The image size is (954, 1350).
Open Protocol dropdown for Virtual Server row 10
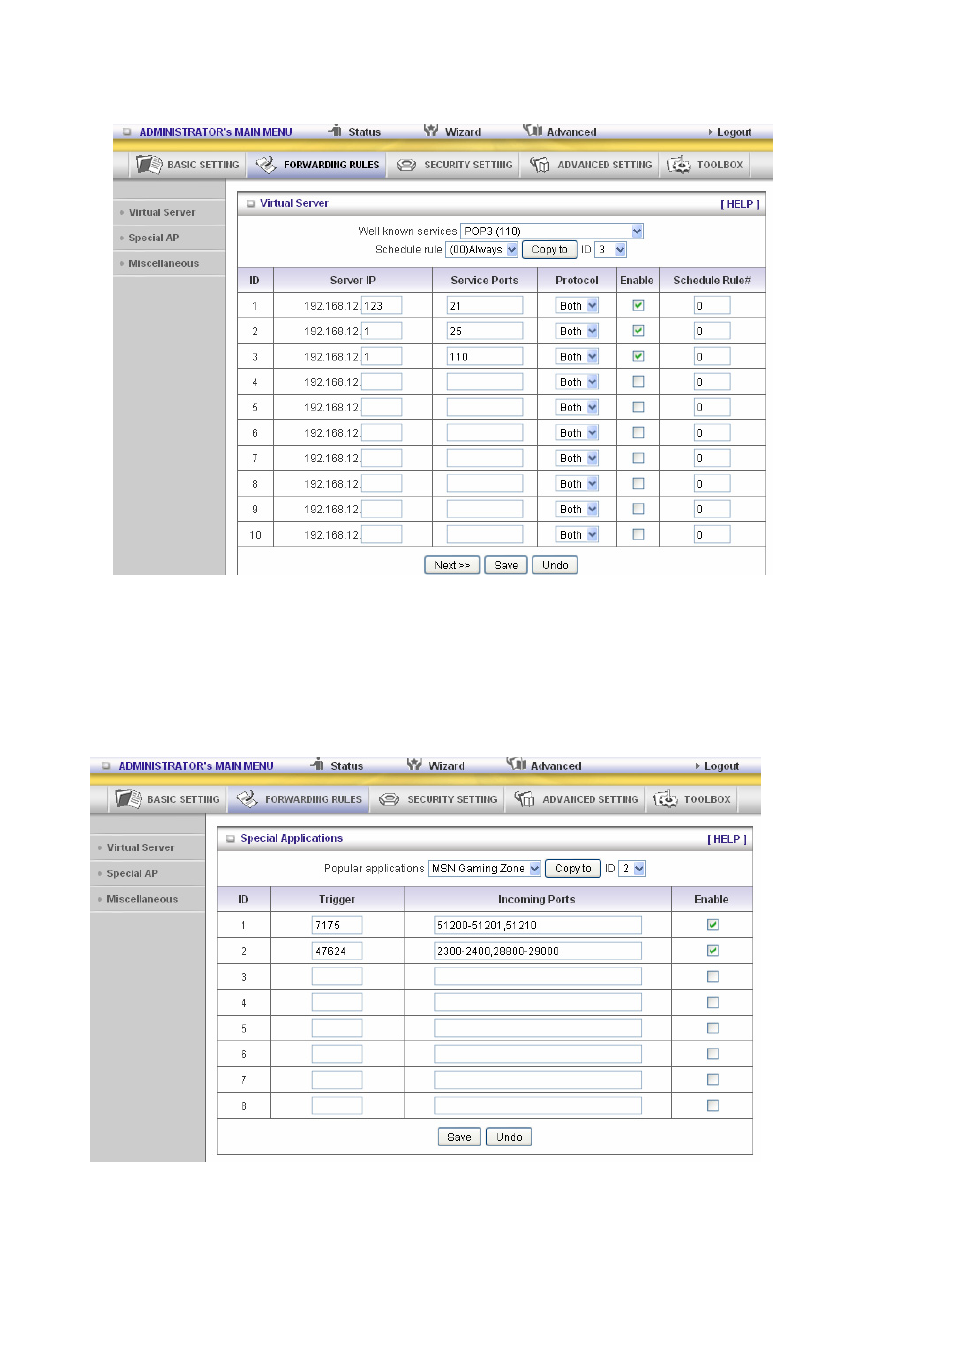click(578, 535)
